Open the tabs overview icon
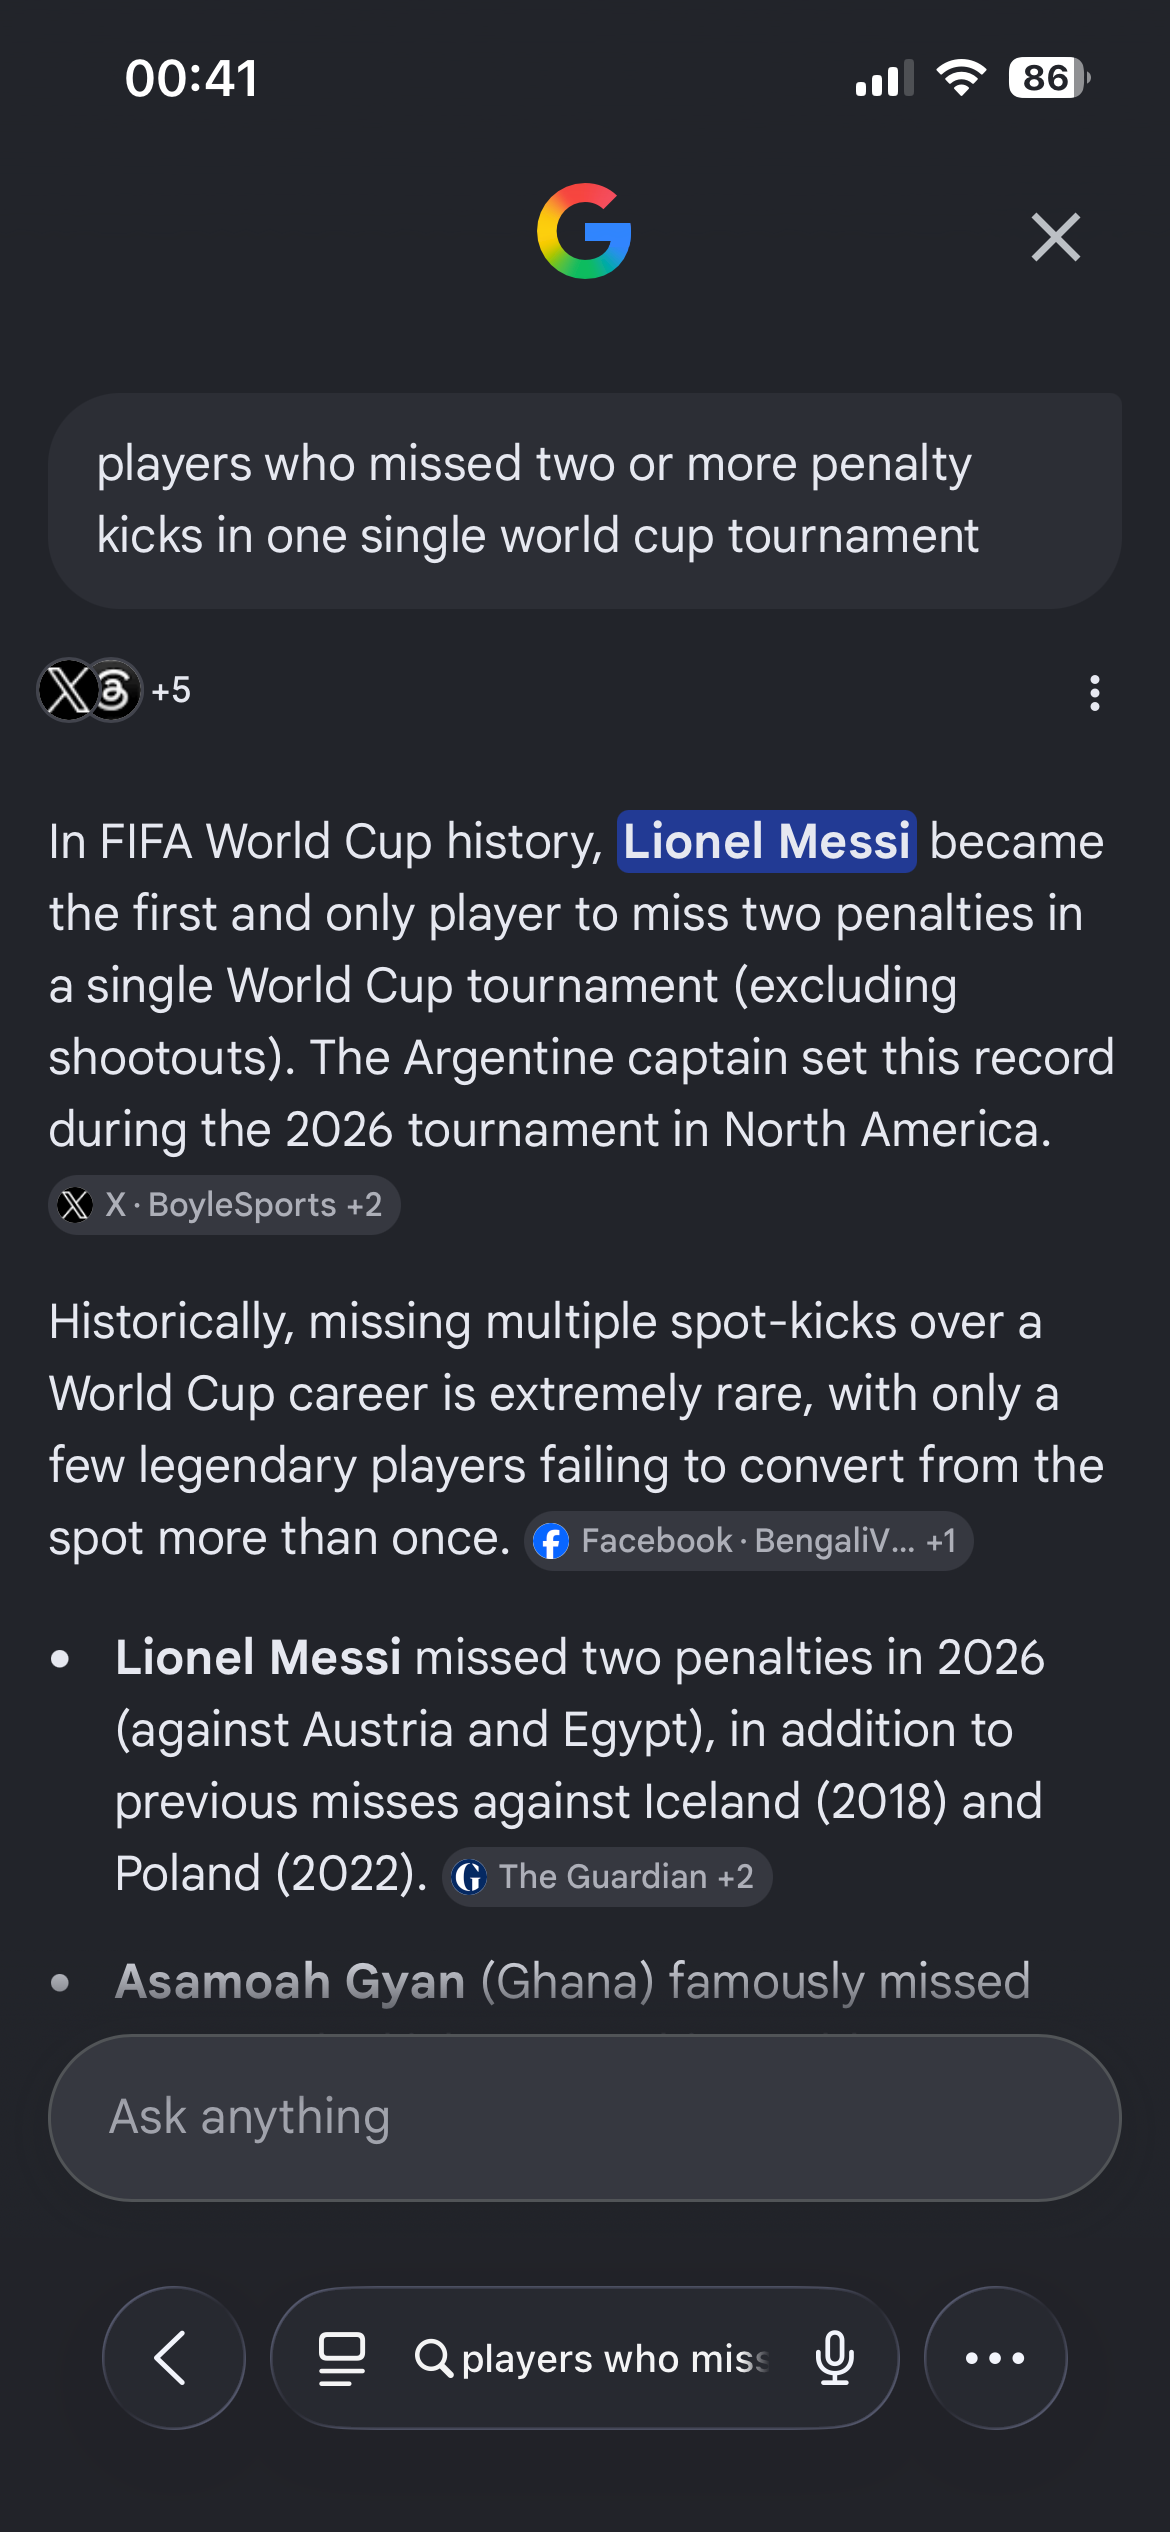 tap(342, 2358)
